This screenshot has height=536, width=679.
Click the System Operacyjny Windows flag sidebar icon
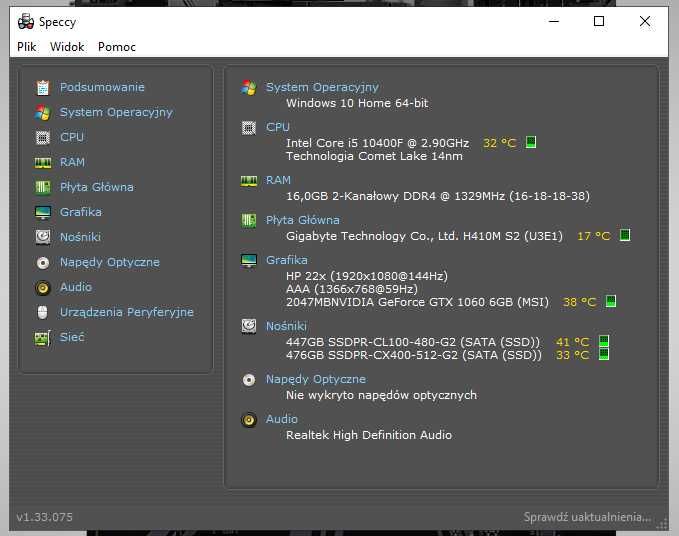pyautogui.click(x=42, y=113)
